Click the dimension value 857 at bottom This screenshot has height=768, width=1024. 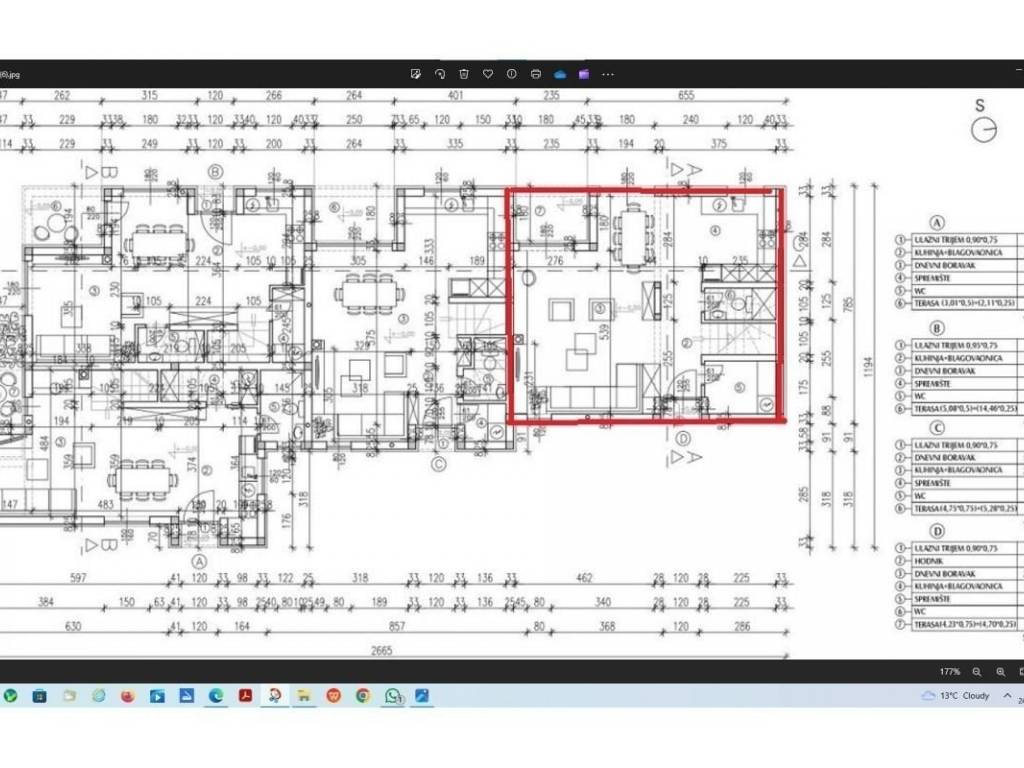point(397,626)
